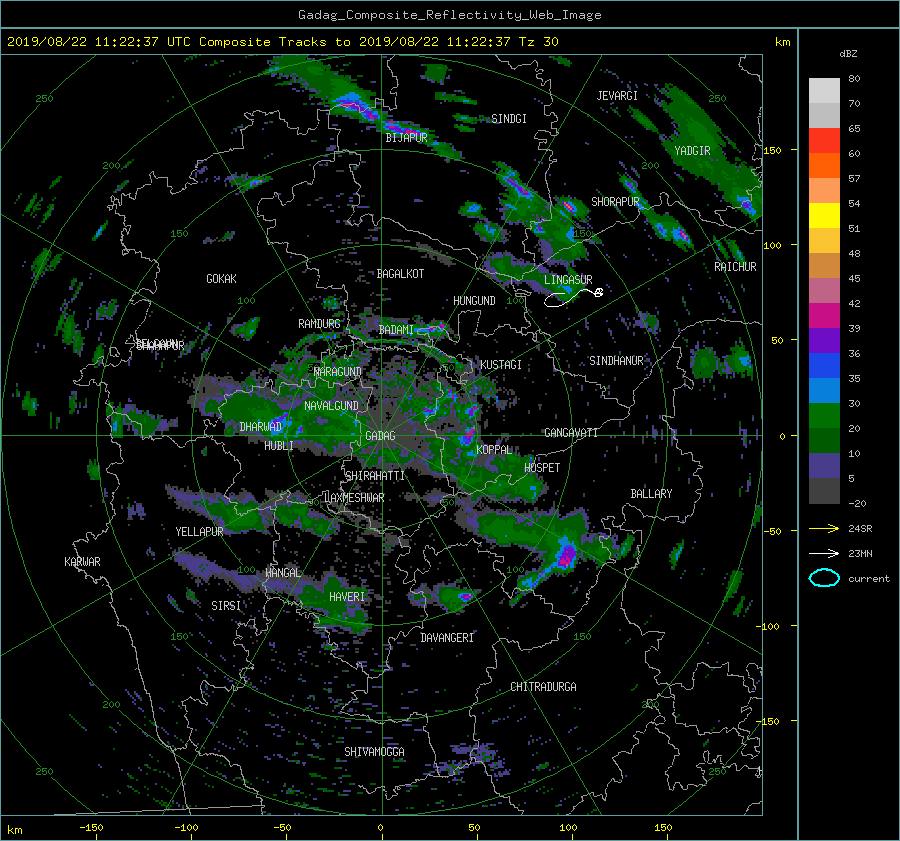Select the dark gray 5 dBZ swatch
The image size is (900, 841).
824,491
